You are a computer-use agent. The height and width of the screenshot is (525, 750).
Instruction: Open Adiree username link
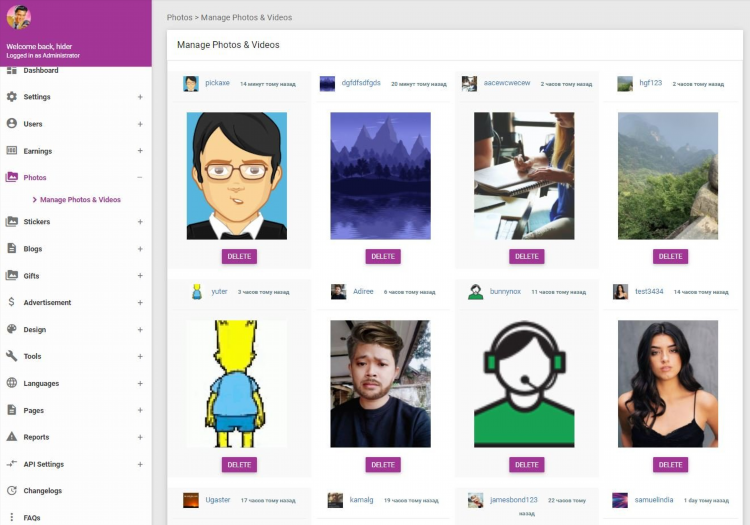(363, 291)
